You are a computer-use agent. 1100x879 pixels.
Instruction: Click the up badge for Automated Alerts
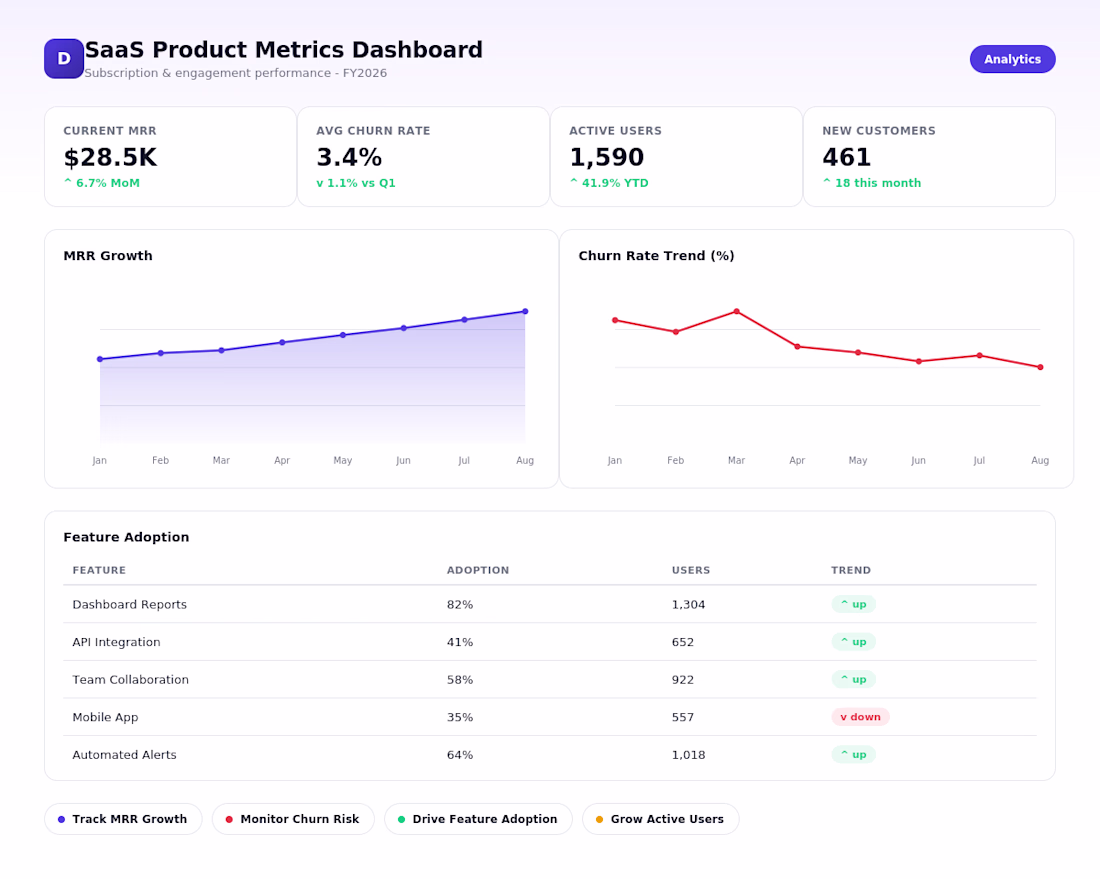pyautogui.click(x=853, y=755)
